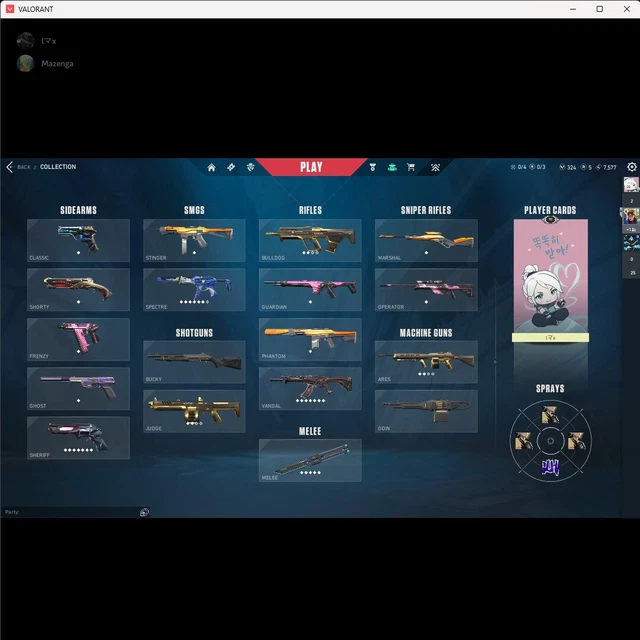Select the Melee knife tile
Screen dimensions: 640x640
click(x=310, y=460)
